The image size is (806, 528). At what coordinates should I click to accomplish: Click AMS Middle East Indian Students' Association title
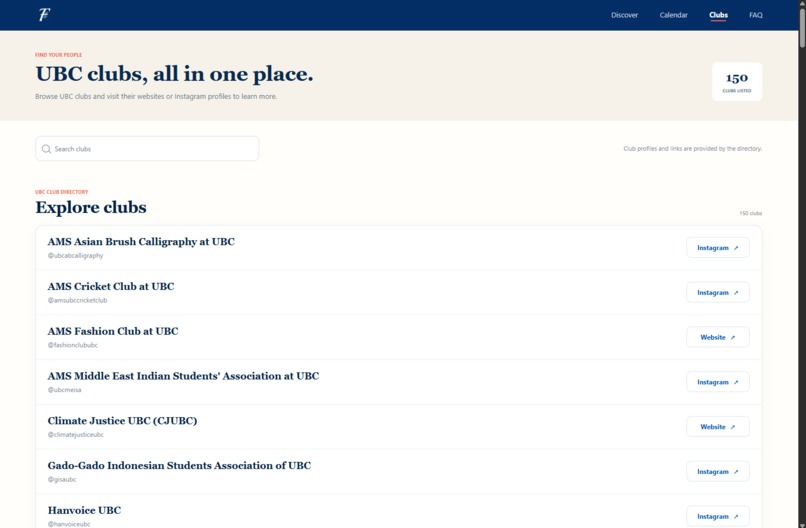tap(183, 376)
